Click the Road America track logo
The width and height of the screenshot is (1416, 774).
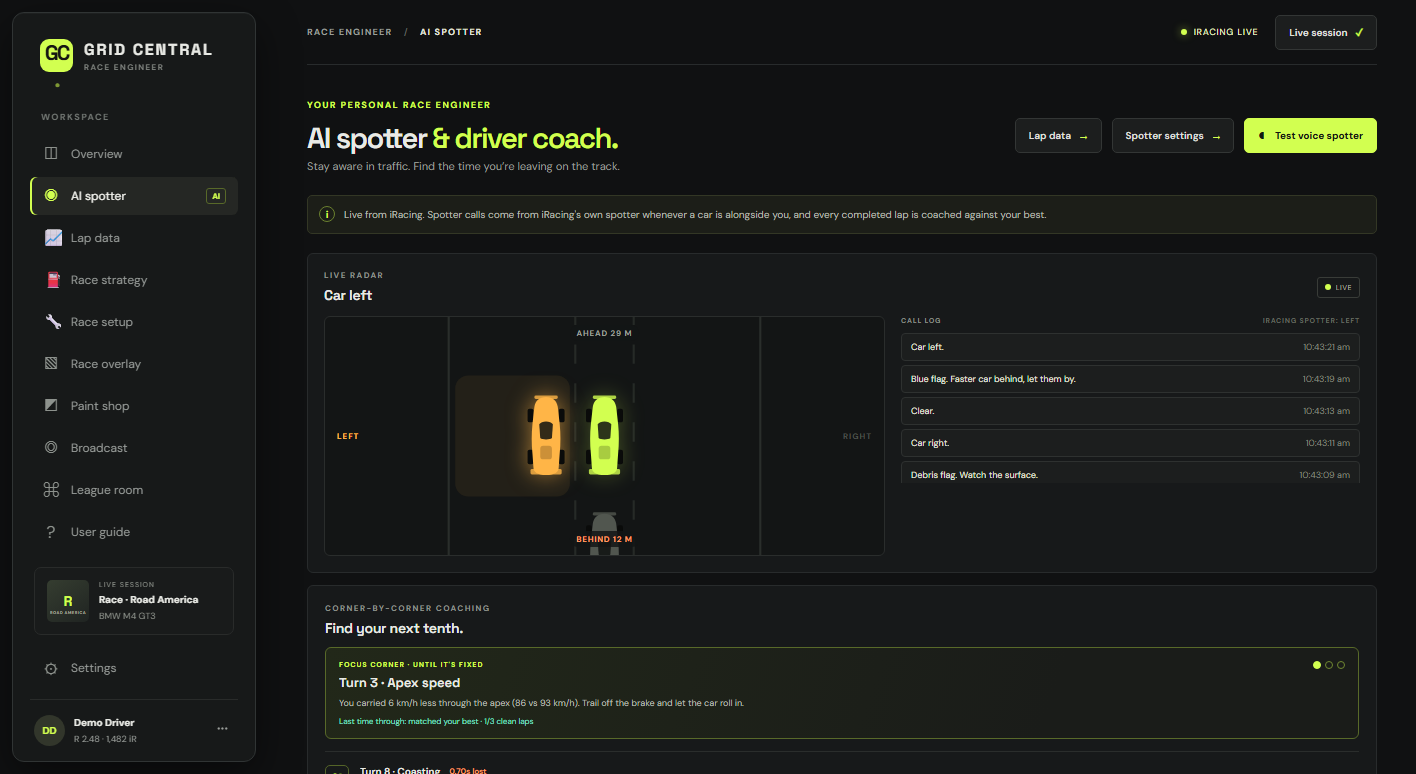tap(68, 601)
